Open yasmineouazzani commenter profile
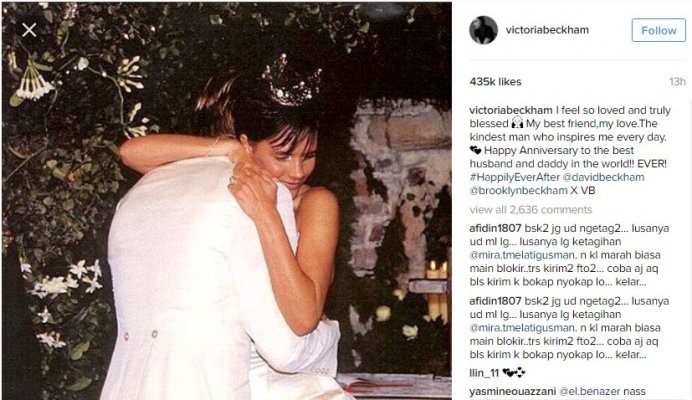Viewport: 692px width, 400px height. click(512, 391)
